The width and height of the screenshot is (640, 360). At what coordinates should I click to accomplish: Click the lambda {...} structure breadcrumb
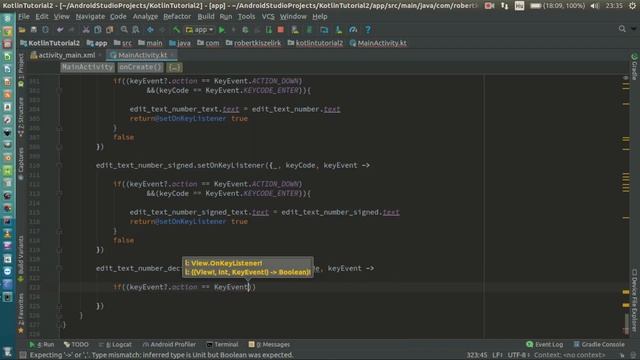[x=174, y=67]
